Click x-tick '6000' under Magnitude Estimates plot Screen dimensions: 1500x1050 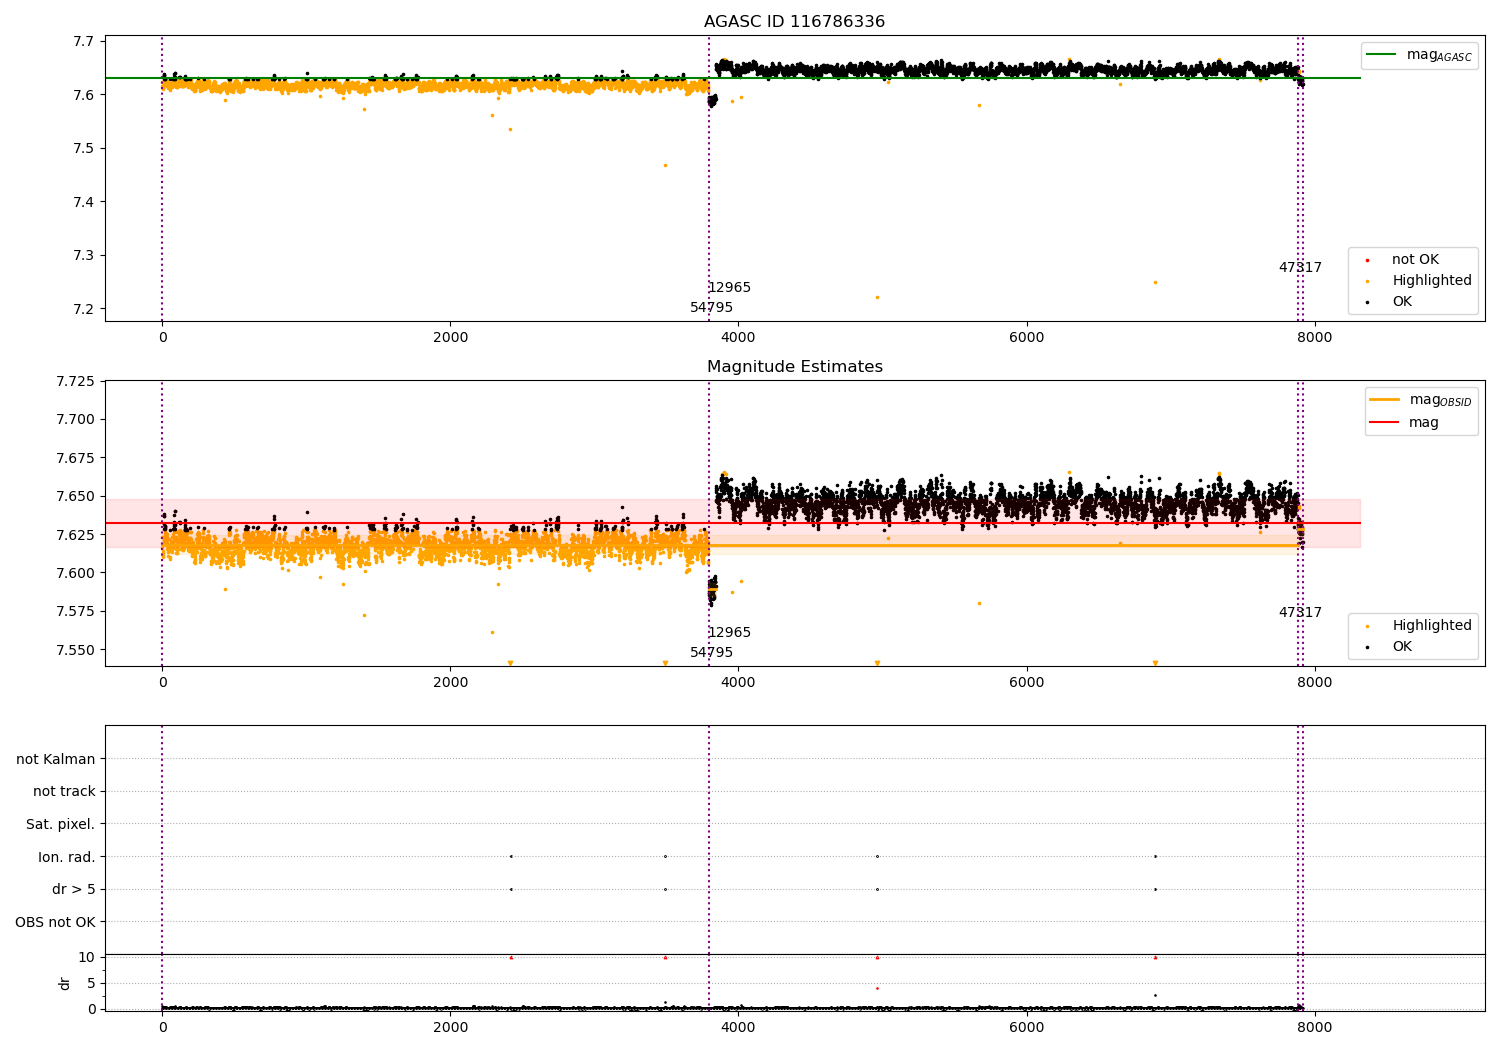[x=1026, y=683]
